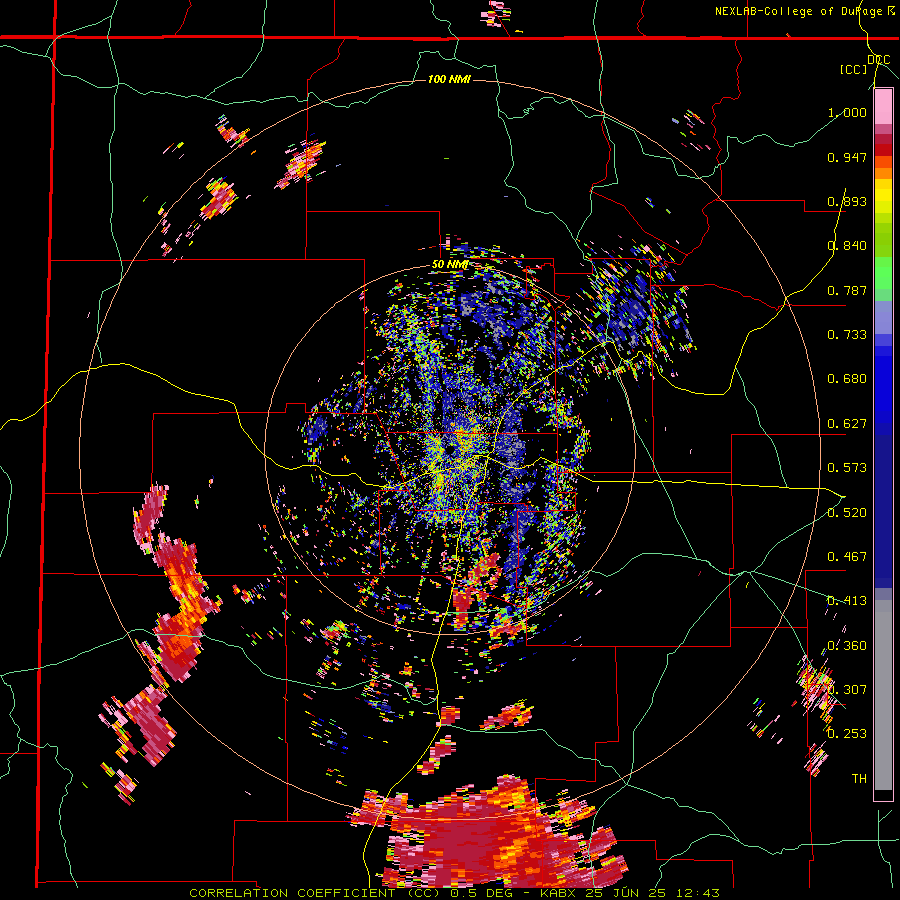Click the 1.000 value on the color scale
The height and width of the screenshot is (900, 900).
(x=847, y=112)
